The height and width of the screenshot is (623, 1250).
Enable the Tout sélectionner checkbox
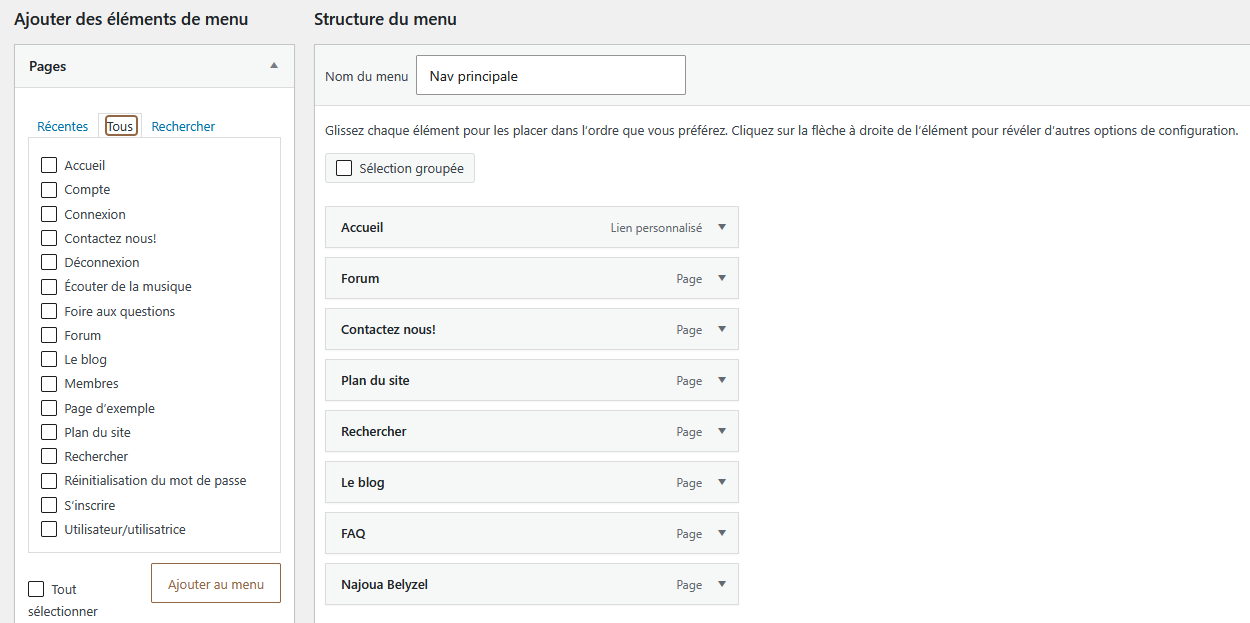tap(36, 589)
